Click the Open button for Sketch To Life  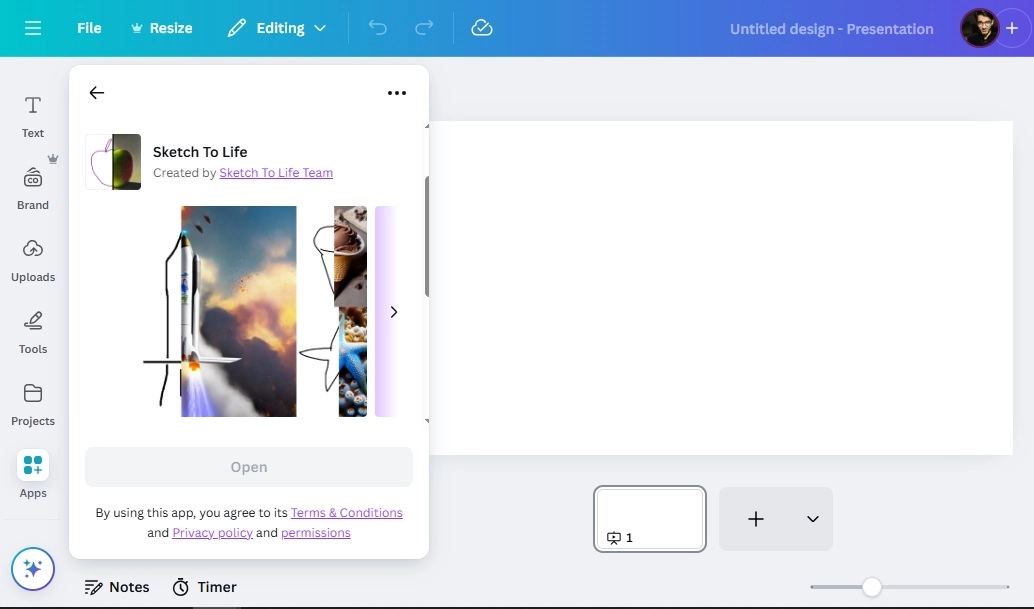tap(248, 466)
